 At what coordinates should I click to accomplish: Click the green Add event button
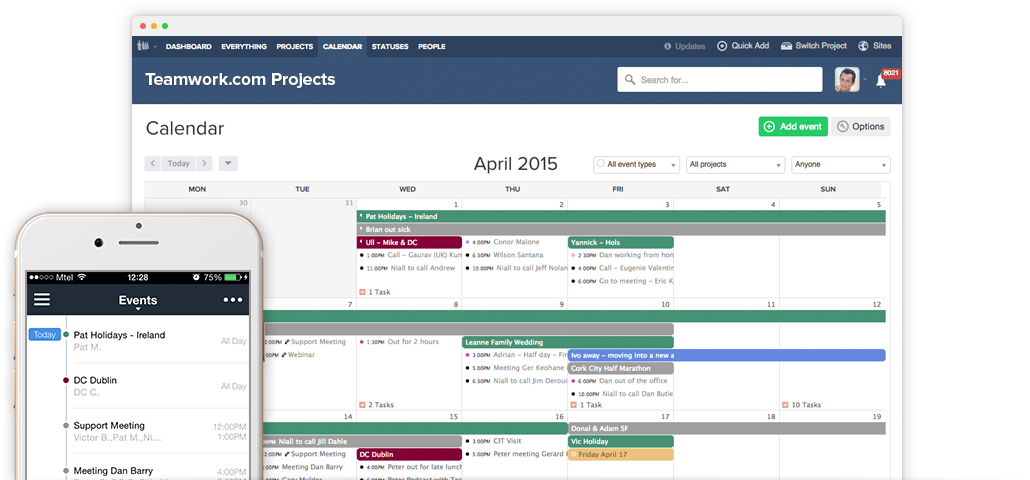click(792, 127)
